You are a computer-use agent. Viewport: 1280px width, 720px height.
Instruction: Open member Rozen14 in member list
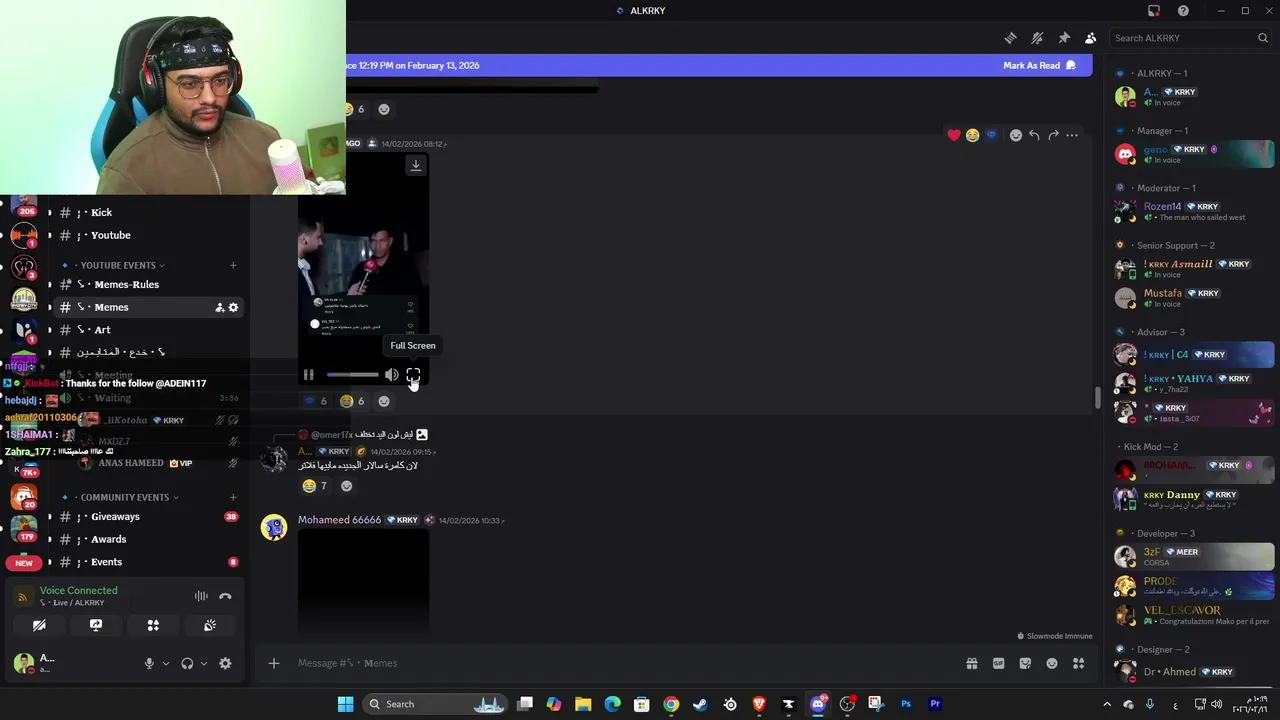(1193, 211)
